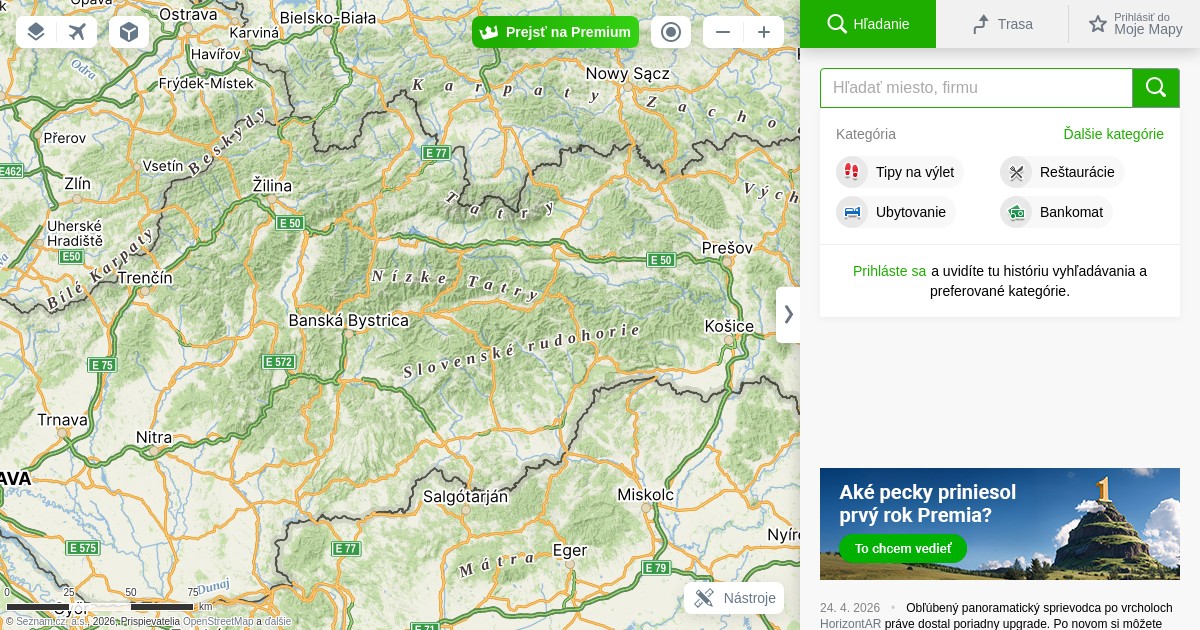Open Moje Mapy login tab
This screenshot has width=1200, height=630.
1135,24
